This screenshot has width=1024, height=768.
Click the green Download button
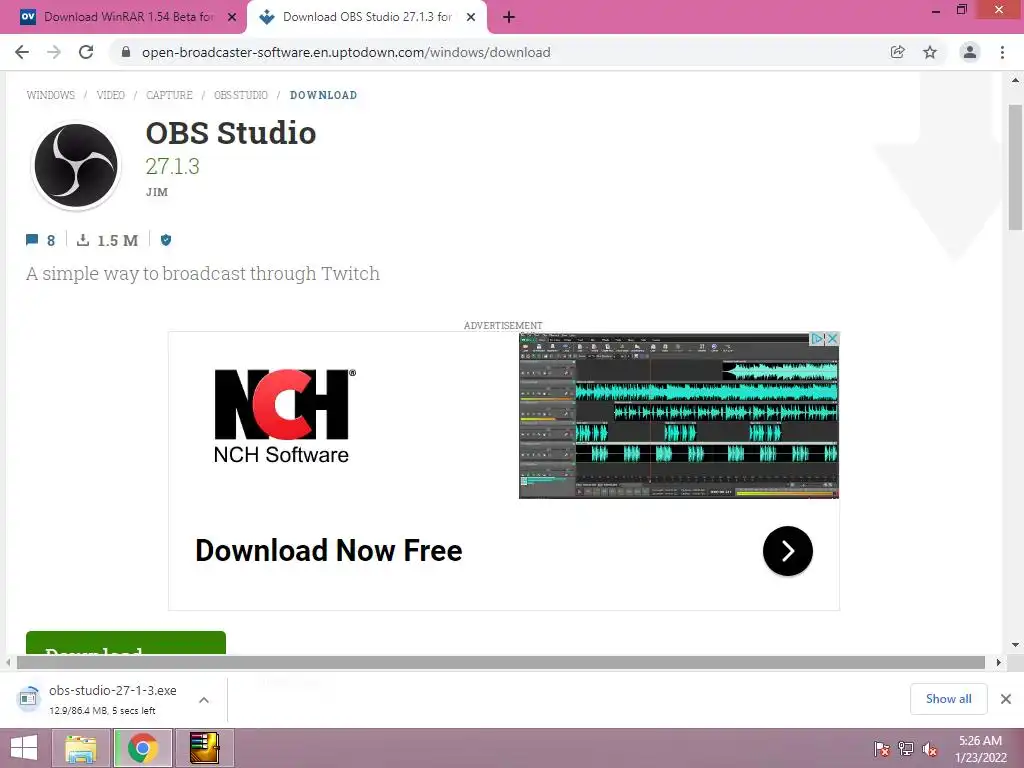(x=125, y=643)
